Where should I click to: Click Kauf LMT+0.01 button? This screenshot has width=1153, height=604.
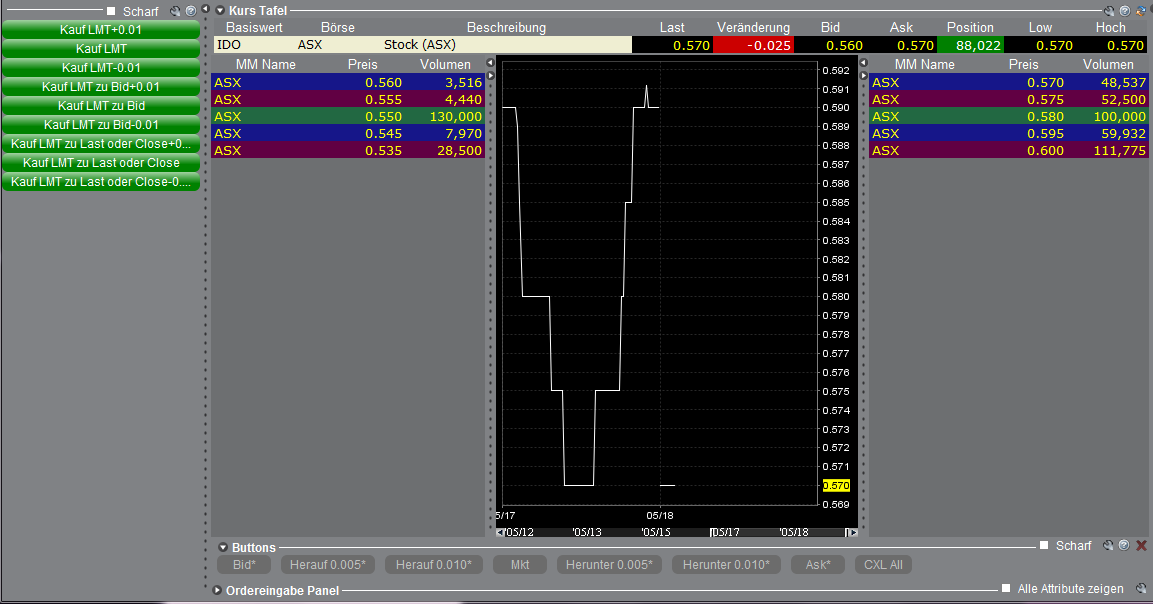(x=101, y=30)
